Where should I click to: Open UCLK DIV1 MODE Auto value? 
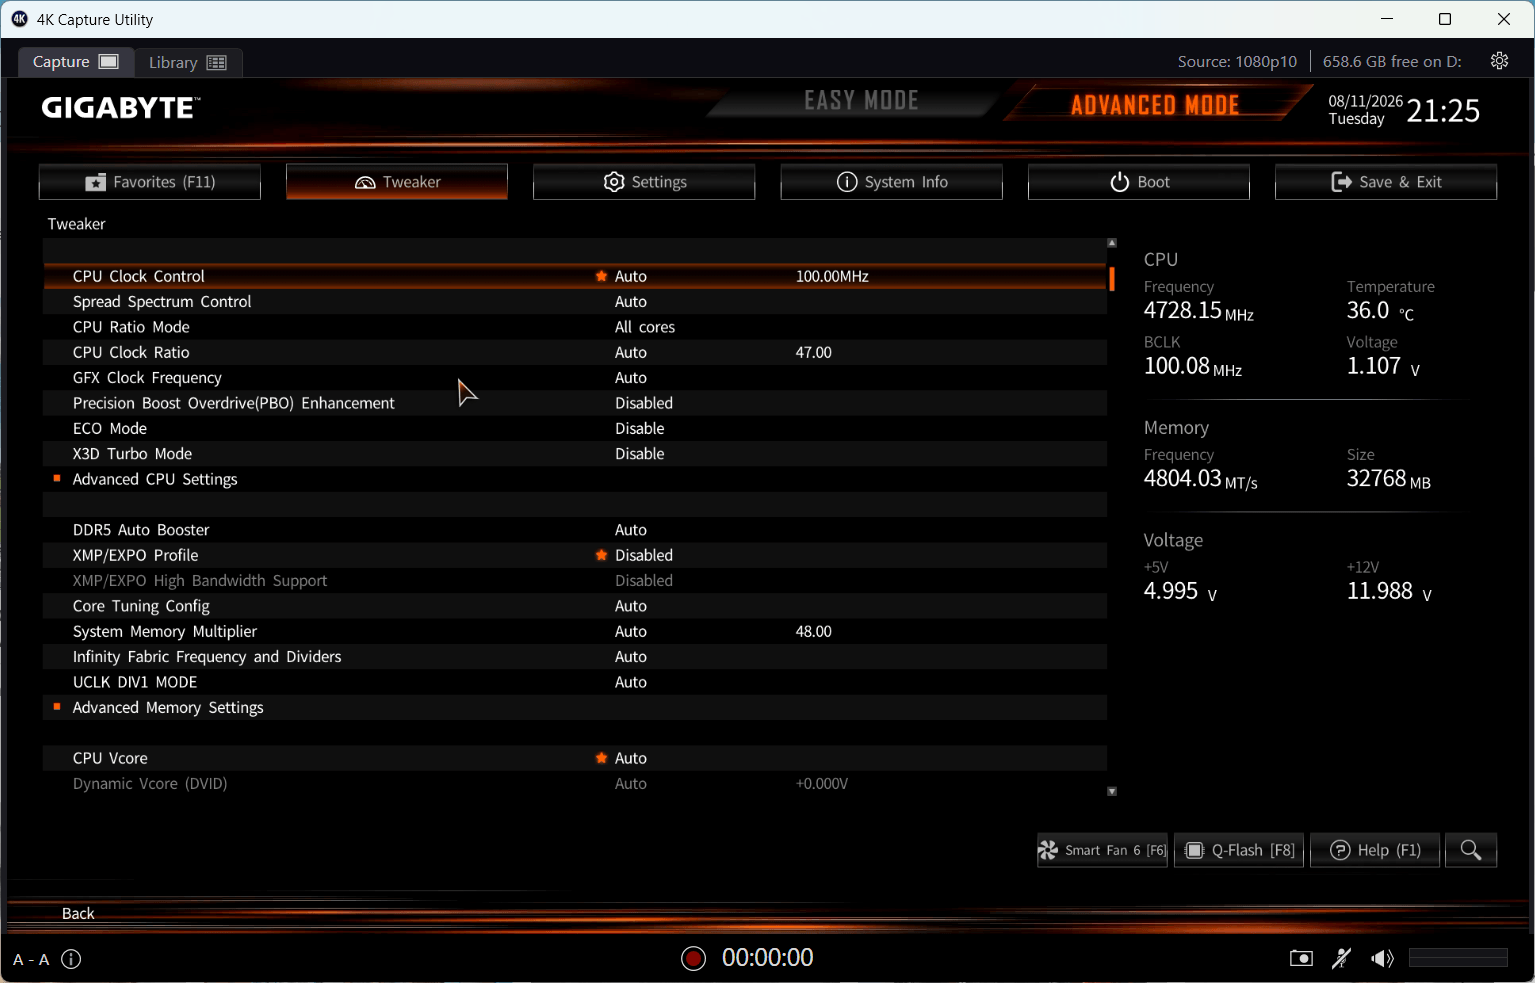point(631,682)
